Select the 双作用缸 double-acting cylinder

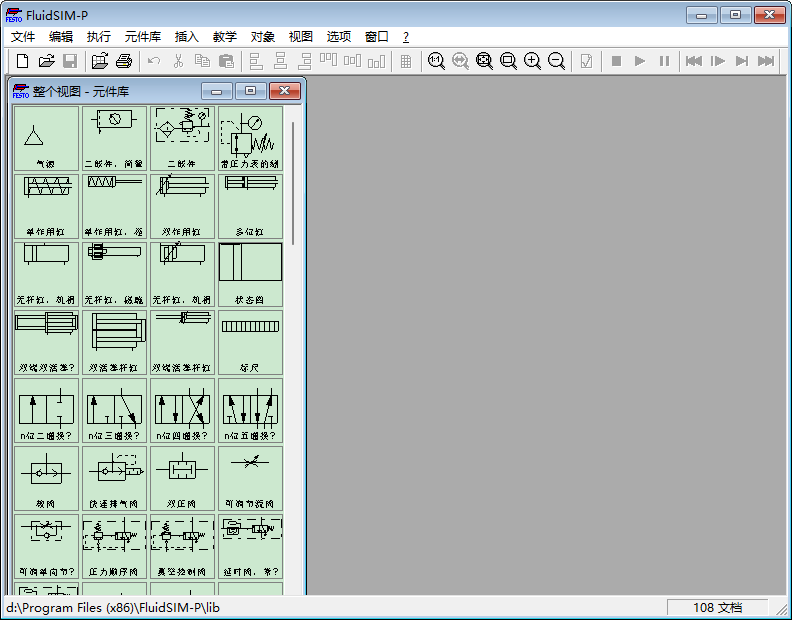[182, 206]
